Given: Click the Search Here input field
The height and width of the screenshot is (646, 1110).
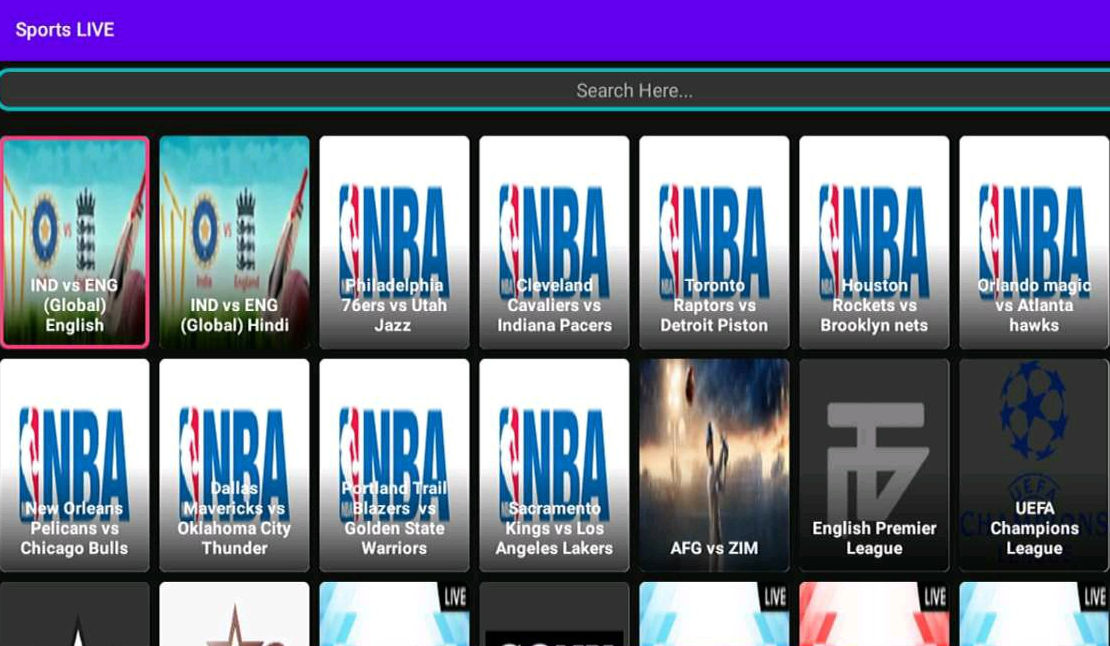Looking at the screenshot, I should [x=556, y=91].
